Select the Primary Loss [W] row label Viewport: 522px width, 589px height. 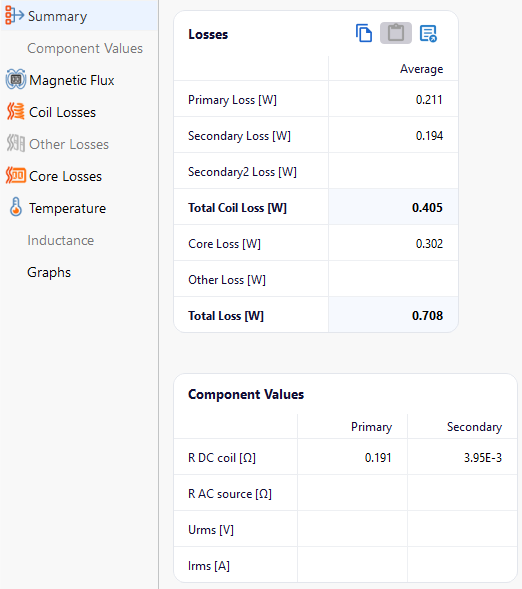pos(232,100)
